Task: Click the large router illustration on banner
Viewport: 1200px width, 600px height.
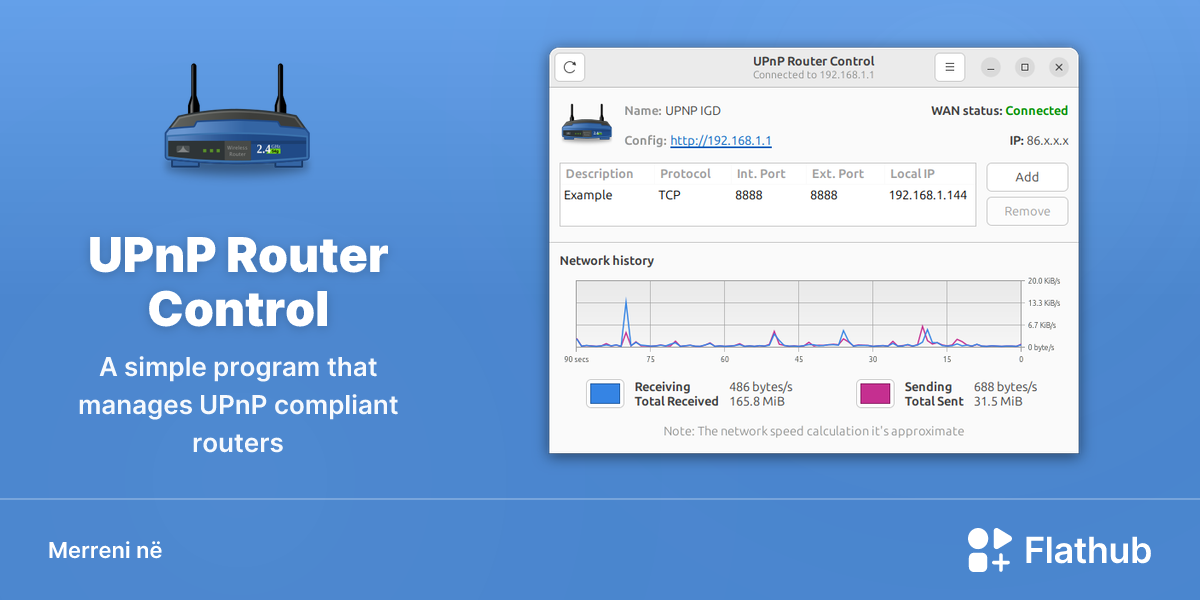Action: 237,117
